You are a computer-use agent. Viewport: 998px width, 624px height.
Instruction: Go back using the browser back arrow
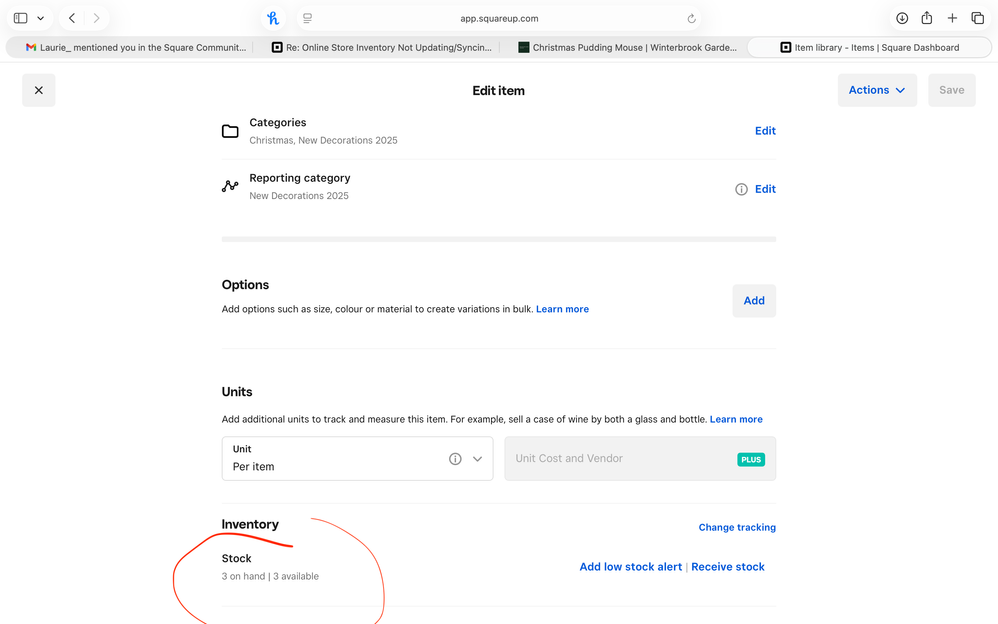click(72, 18)
